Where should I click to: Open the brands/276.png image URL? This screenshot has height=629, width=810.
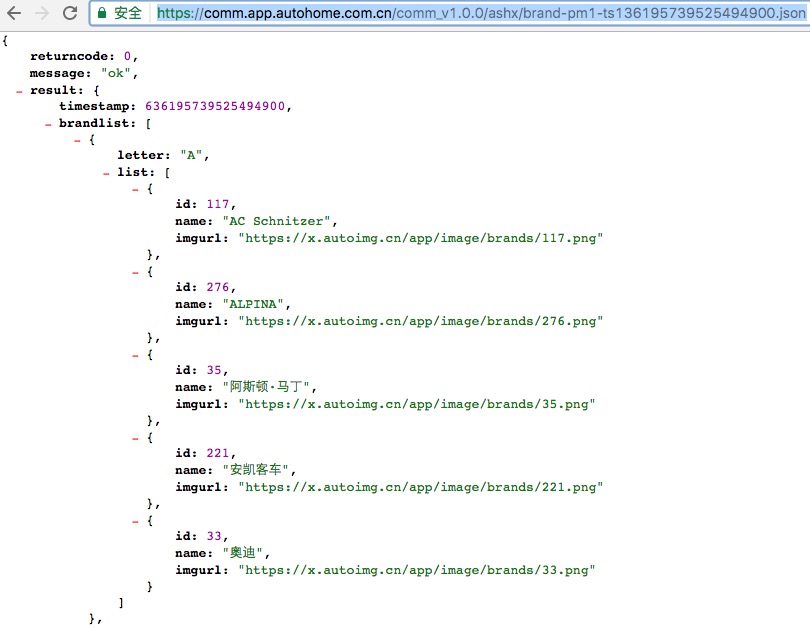click(x=420, y=321)
